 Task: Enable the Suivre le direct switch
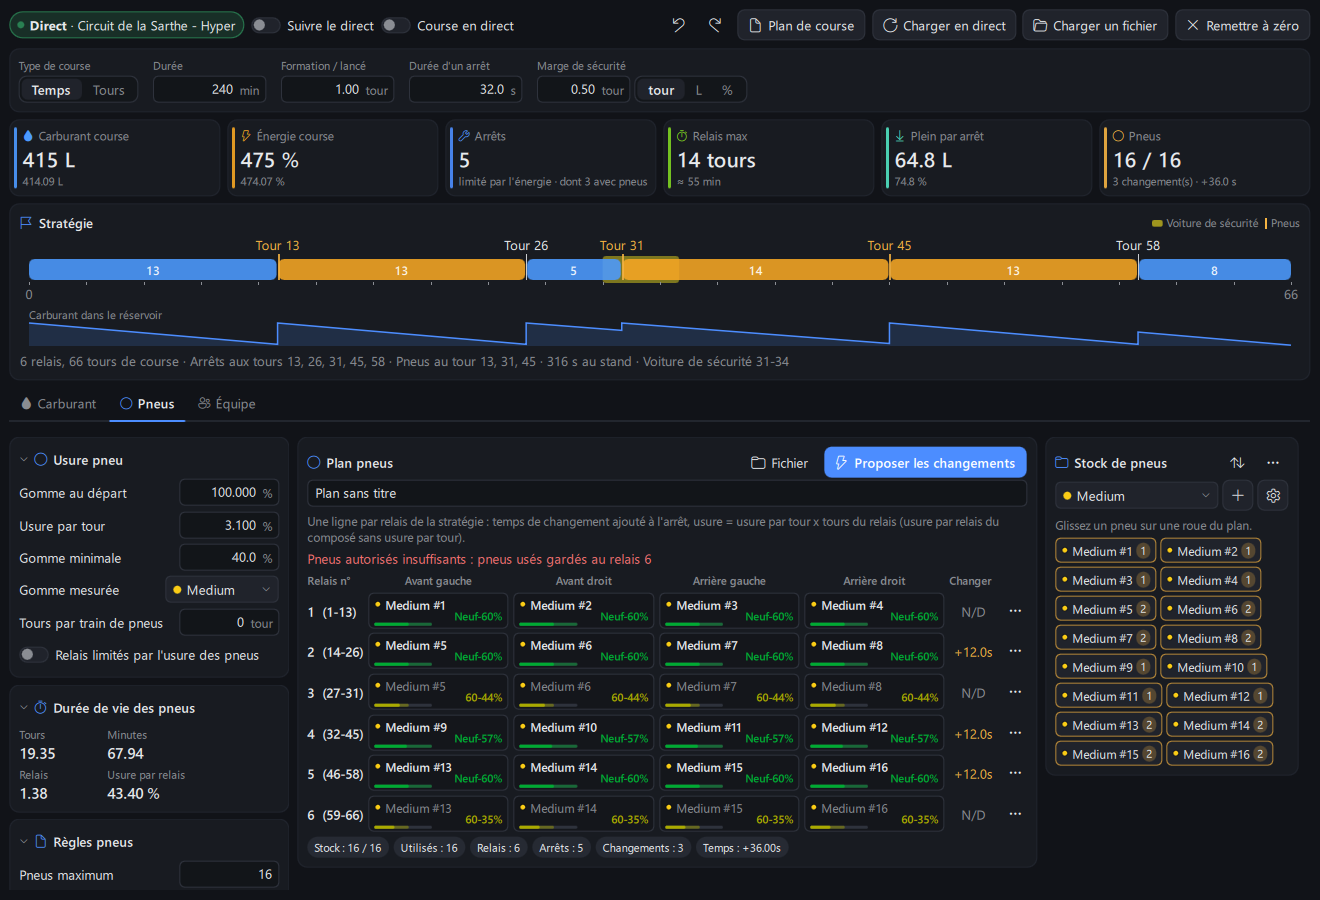(265, 25)
